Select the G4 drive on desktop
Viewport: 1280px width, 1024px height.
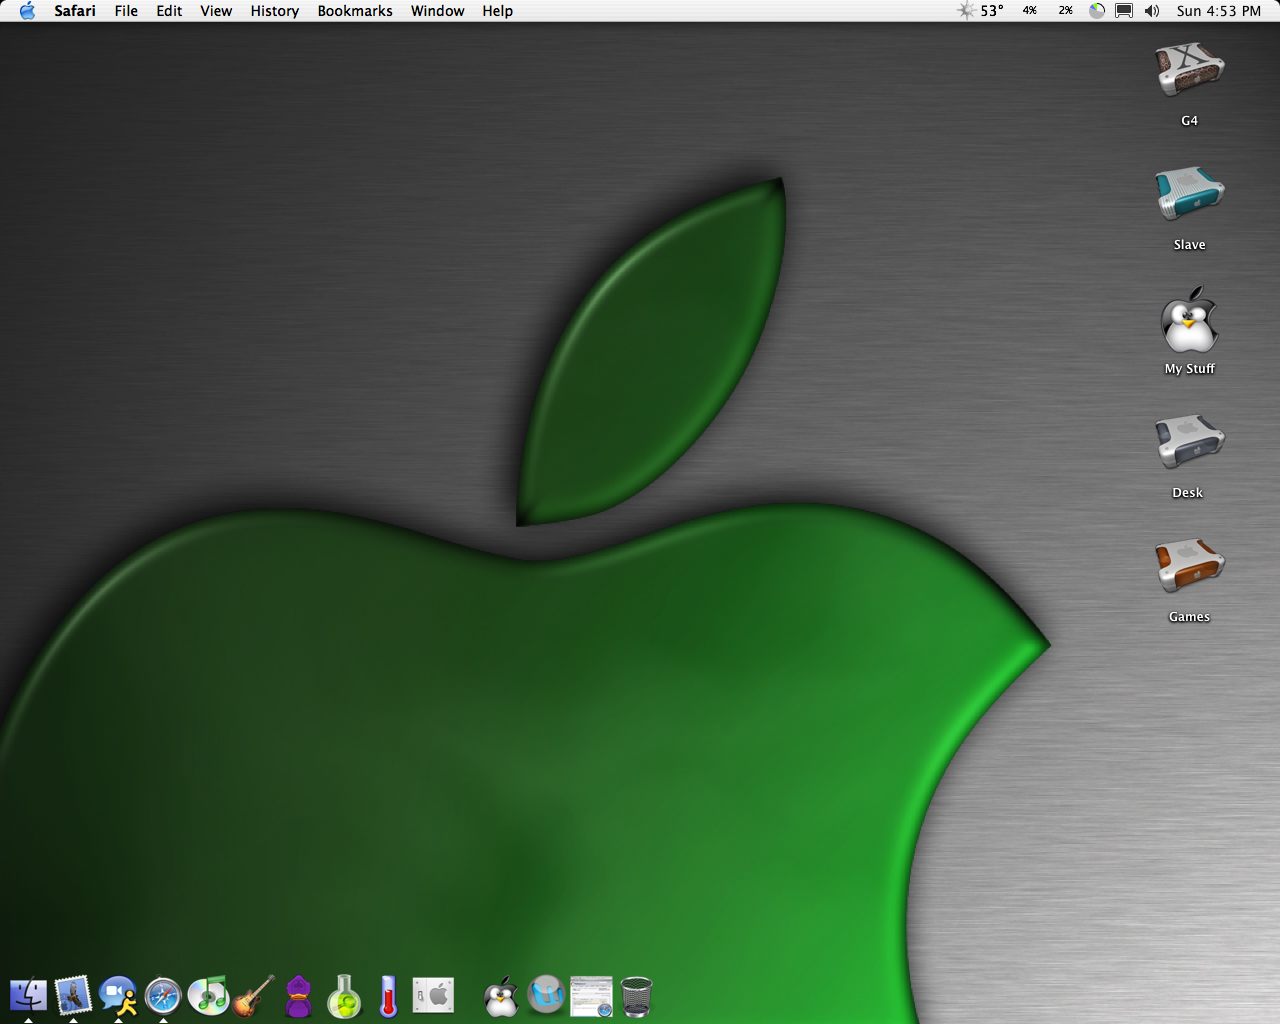1189,72
